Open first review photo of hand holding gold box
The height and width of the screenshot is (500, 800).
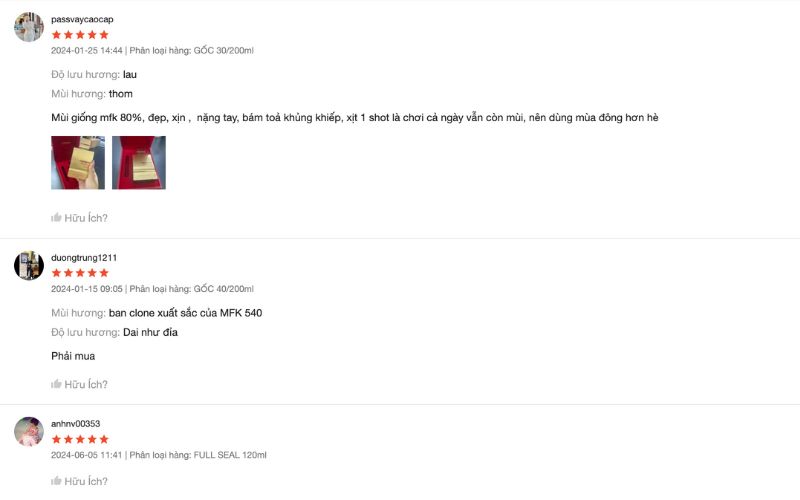pos(78,163)
